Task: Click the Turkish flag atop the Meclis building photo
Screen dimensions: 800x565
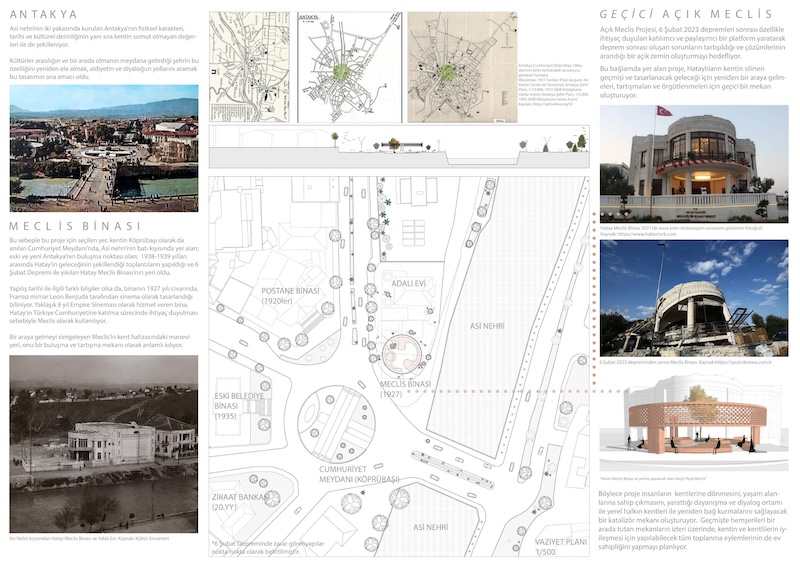Action: [x=663, y=112]
